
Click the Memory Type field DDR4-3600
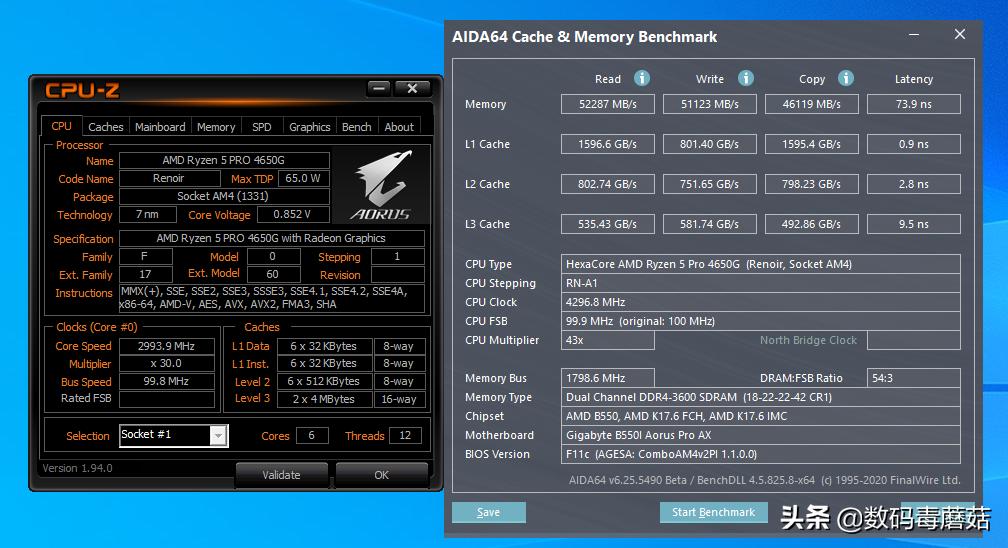coord(760,397)
